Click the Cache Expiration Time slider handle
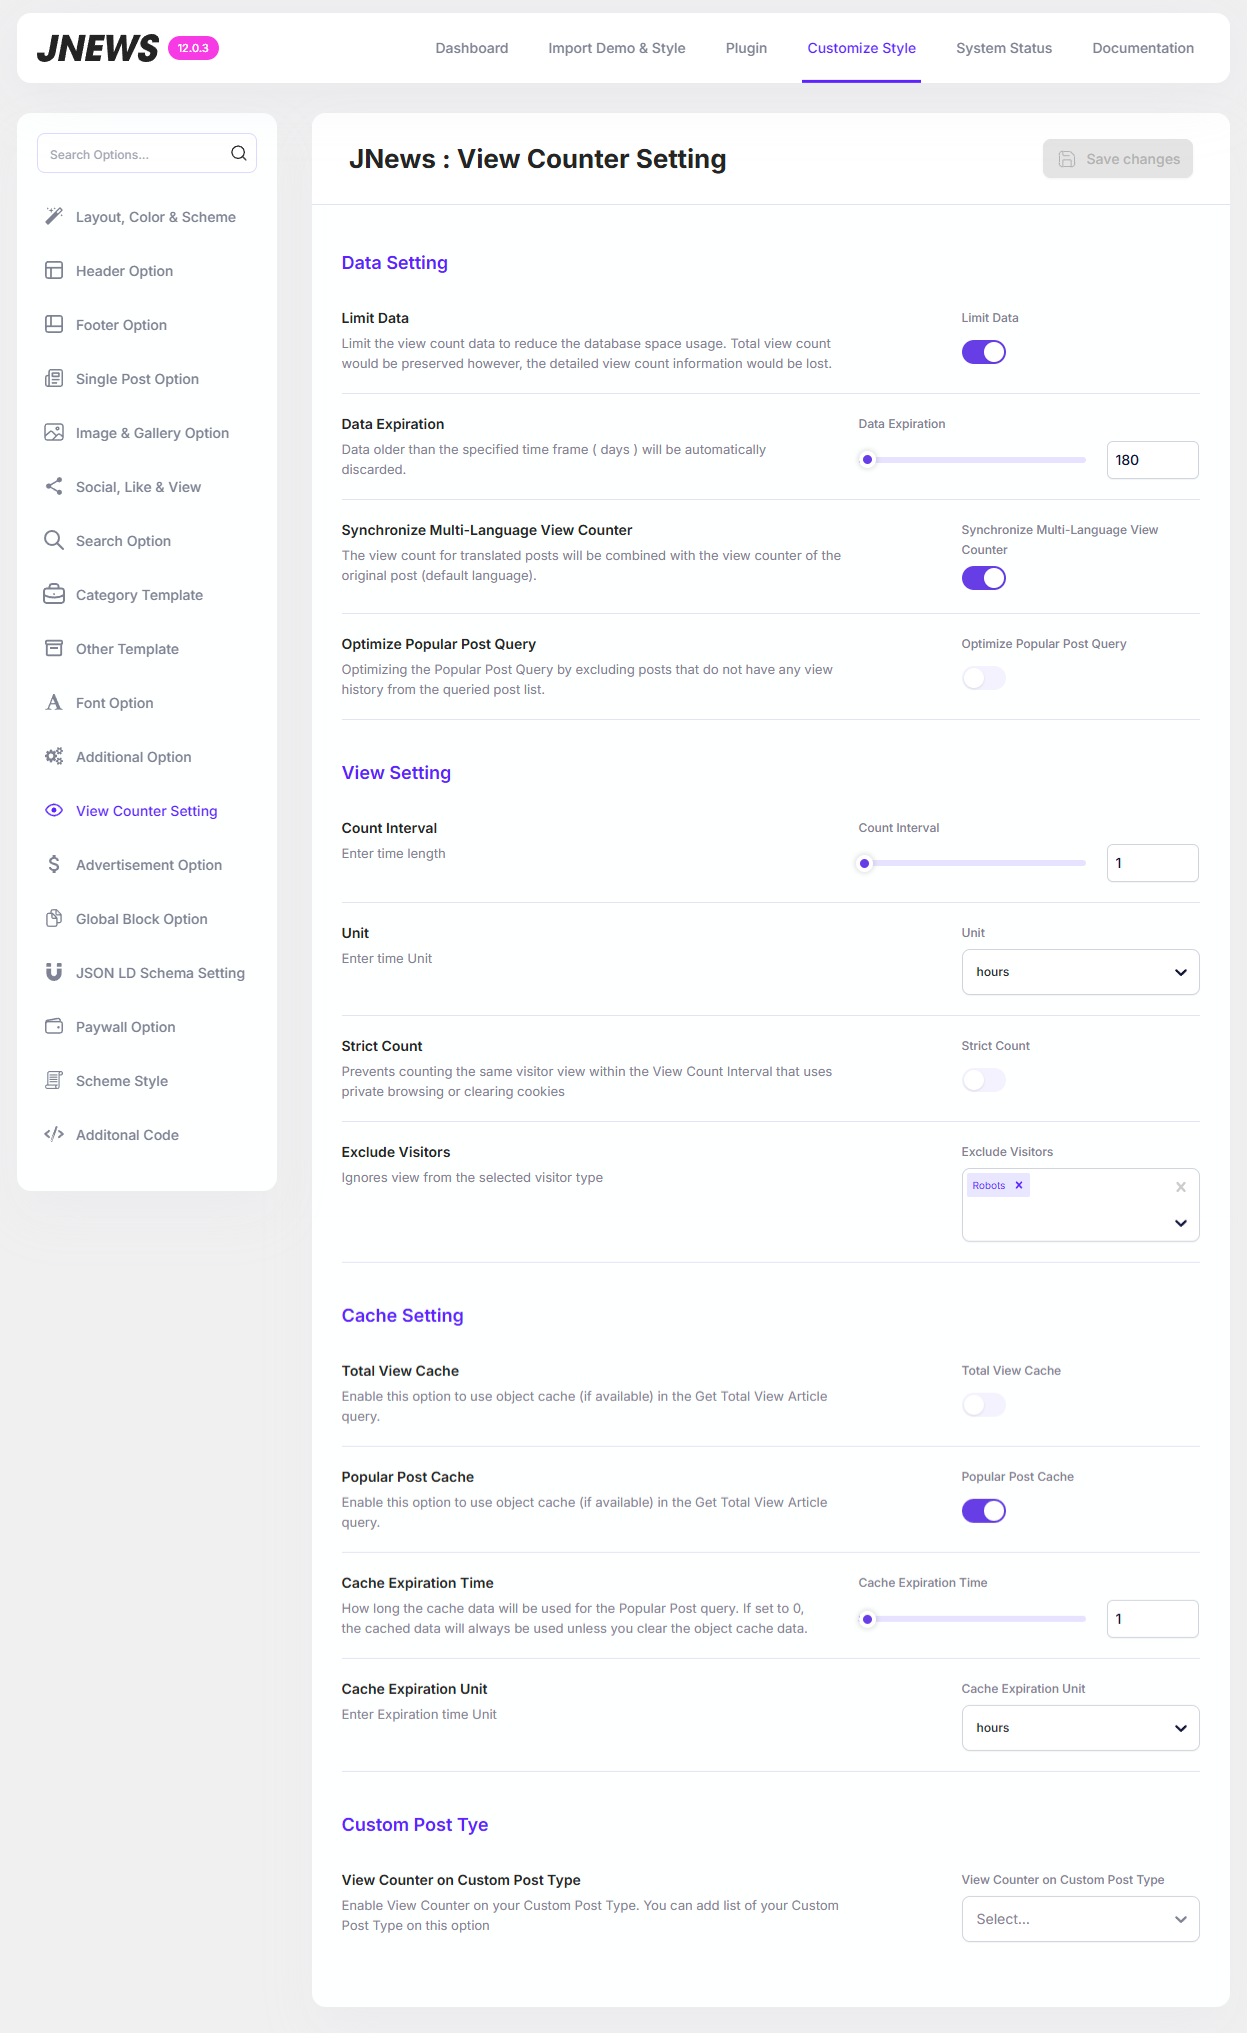 tap(868, 1619)
